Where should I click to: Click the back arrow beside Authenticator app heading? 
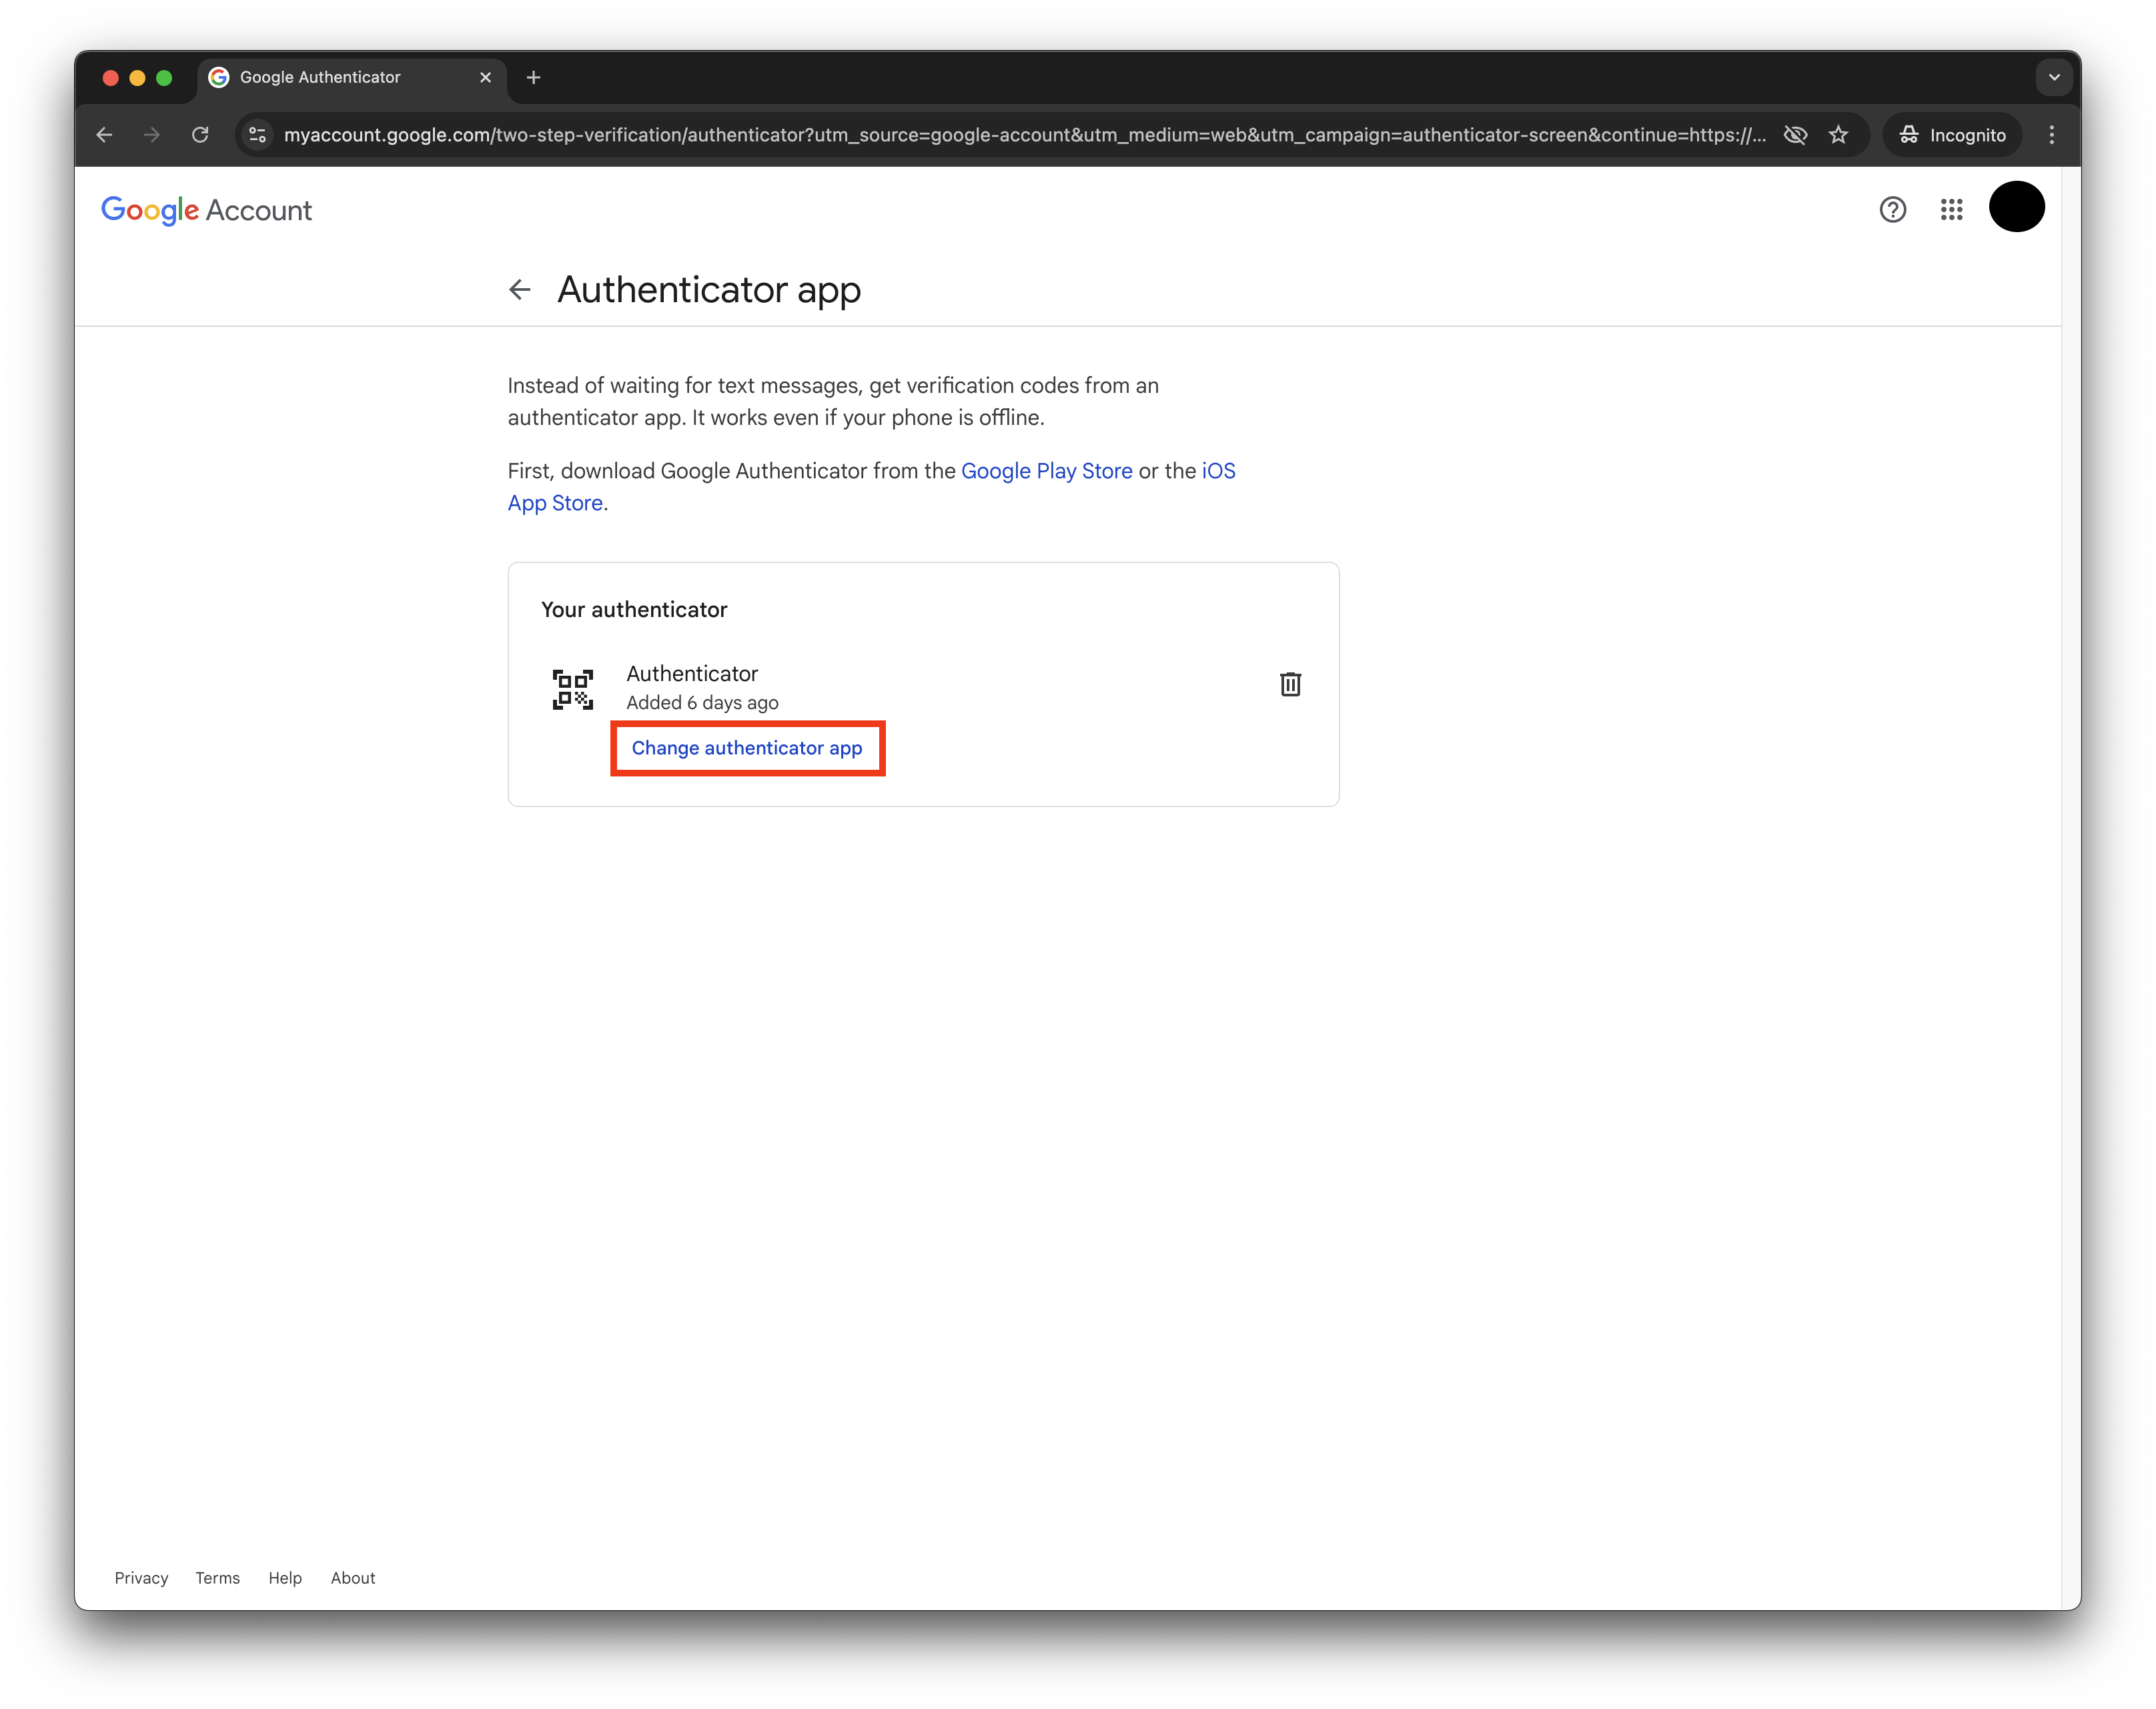[519, 290]
